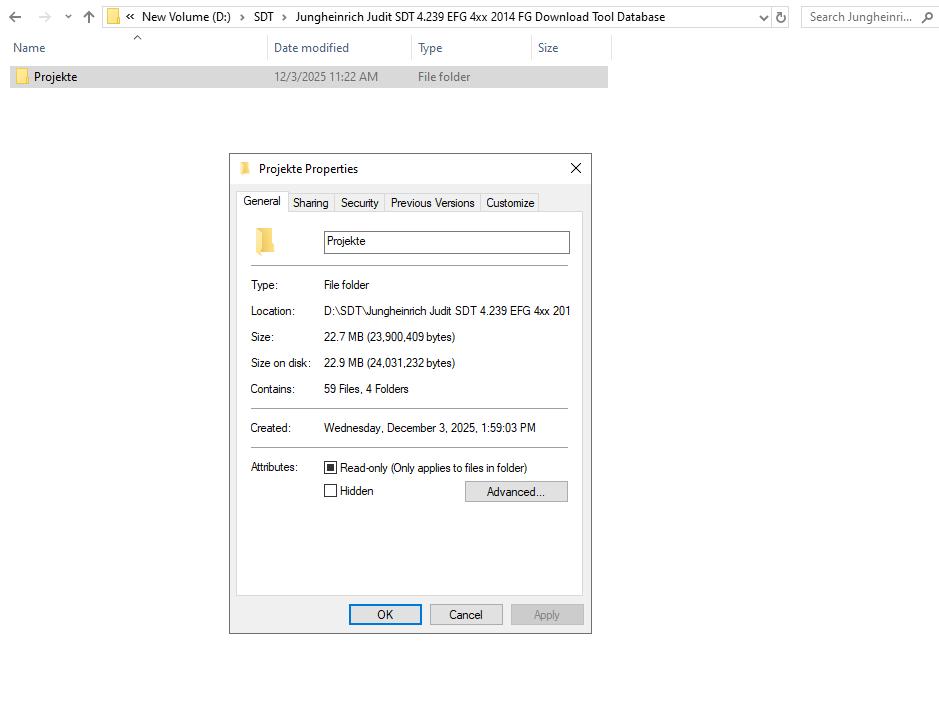Confirm with the OK button
The width and height of the screenshot is (939, 710).
(385, 615)
